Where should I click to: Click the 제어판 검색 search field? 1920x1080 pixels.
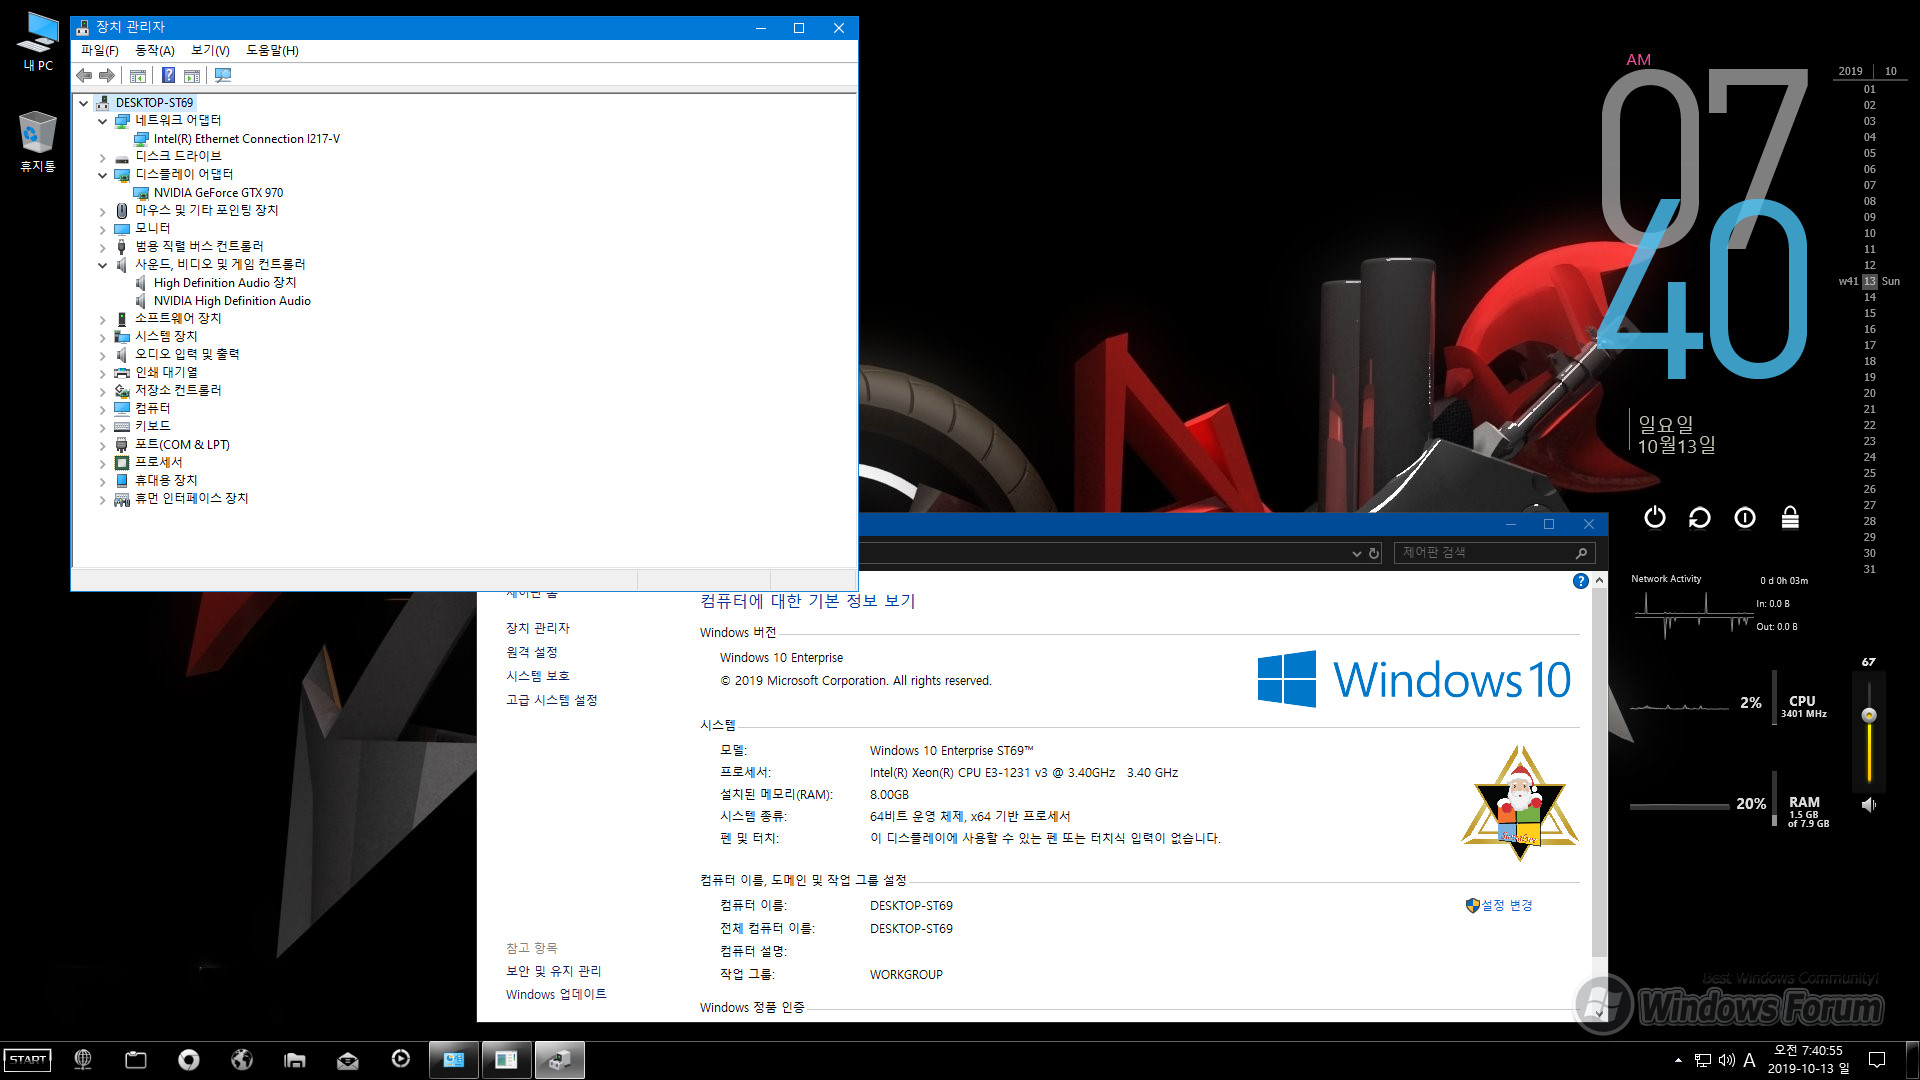1494,553
